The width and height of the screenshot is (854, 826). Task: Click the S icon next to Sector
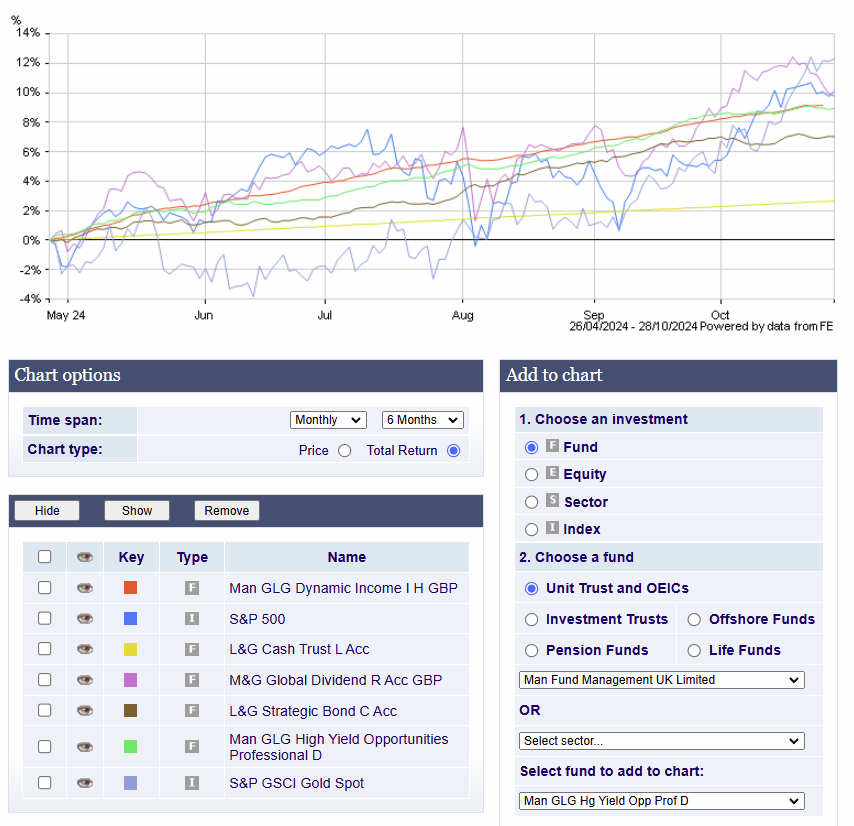(x=552, y=501)
